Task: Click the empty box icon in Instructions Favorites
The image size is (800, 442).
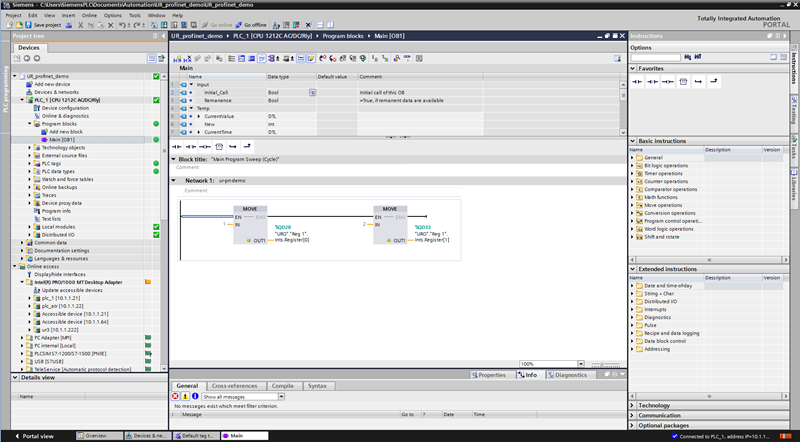Action: coord(683,81)
